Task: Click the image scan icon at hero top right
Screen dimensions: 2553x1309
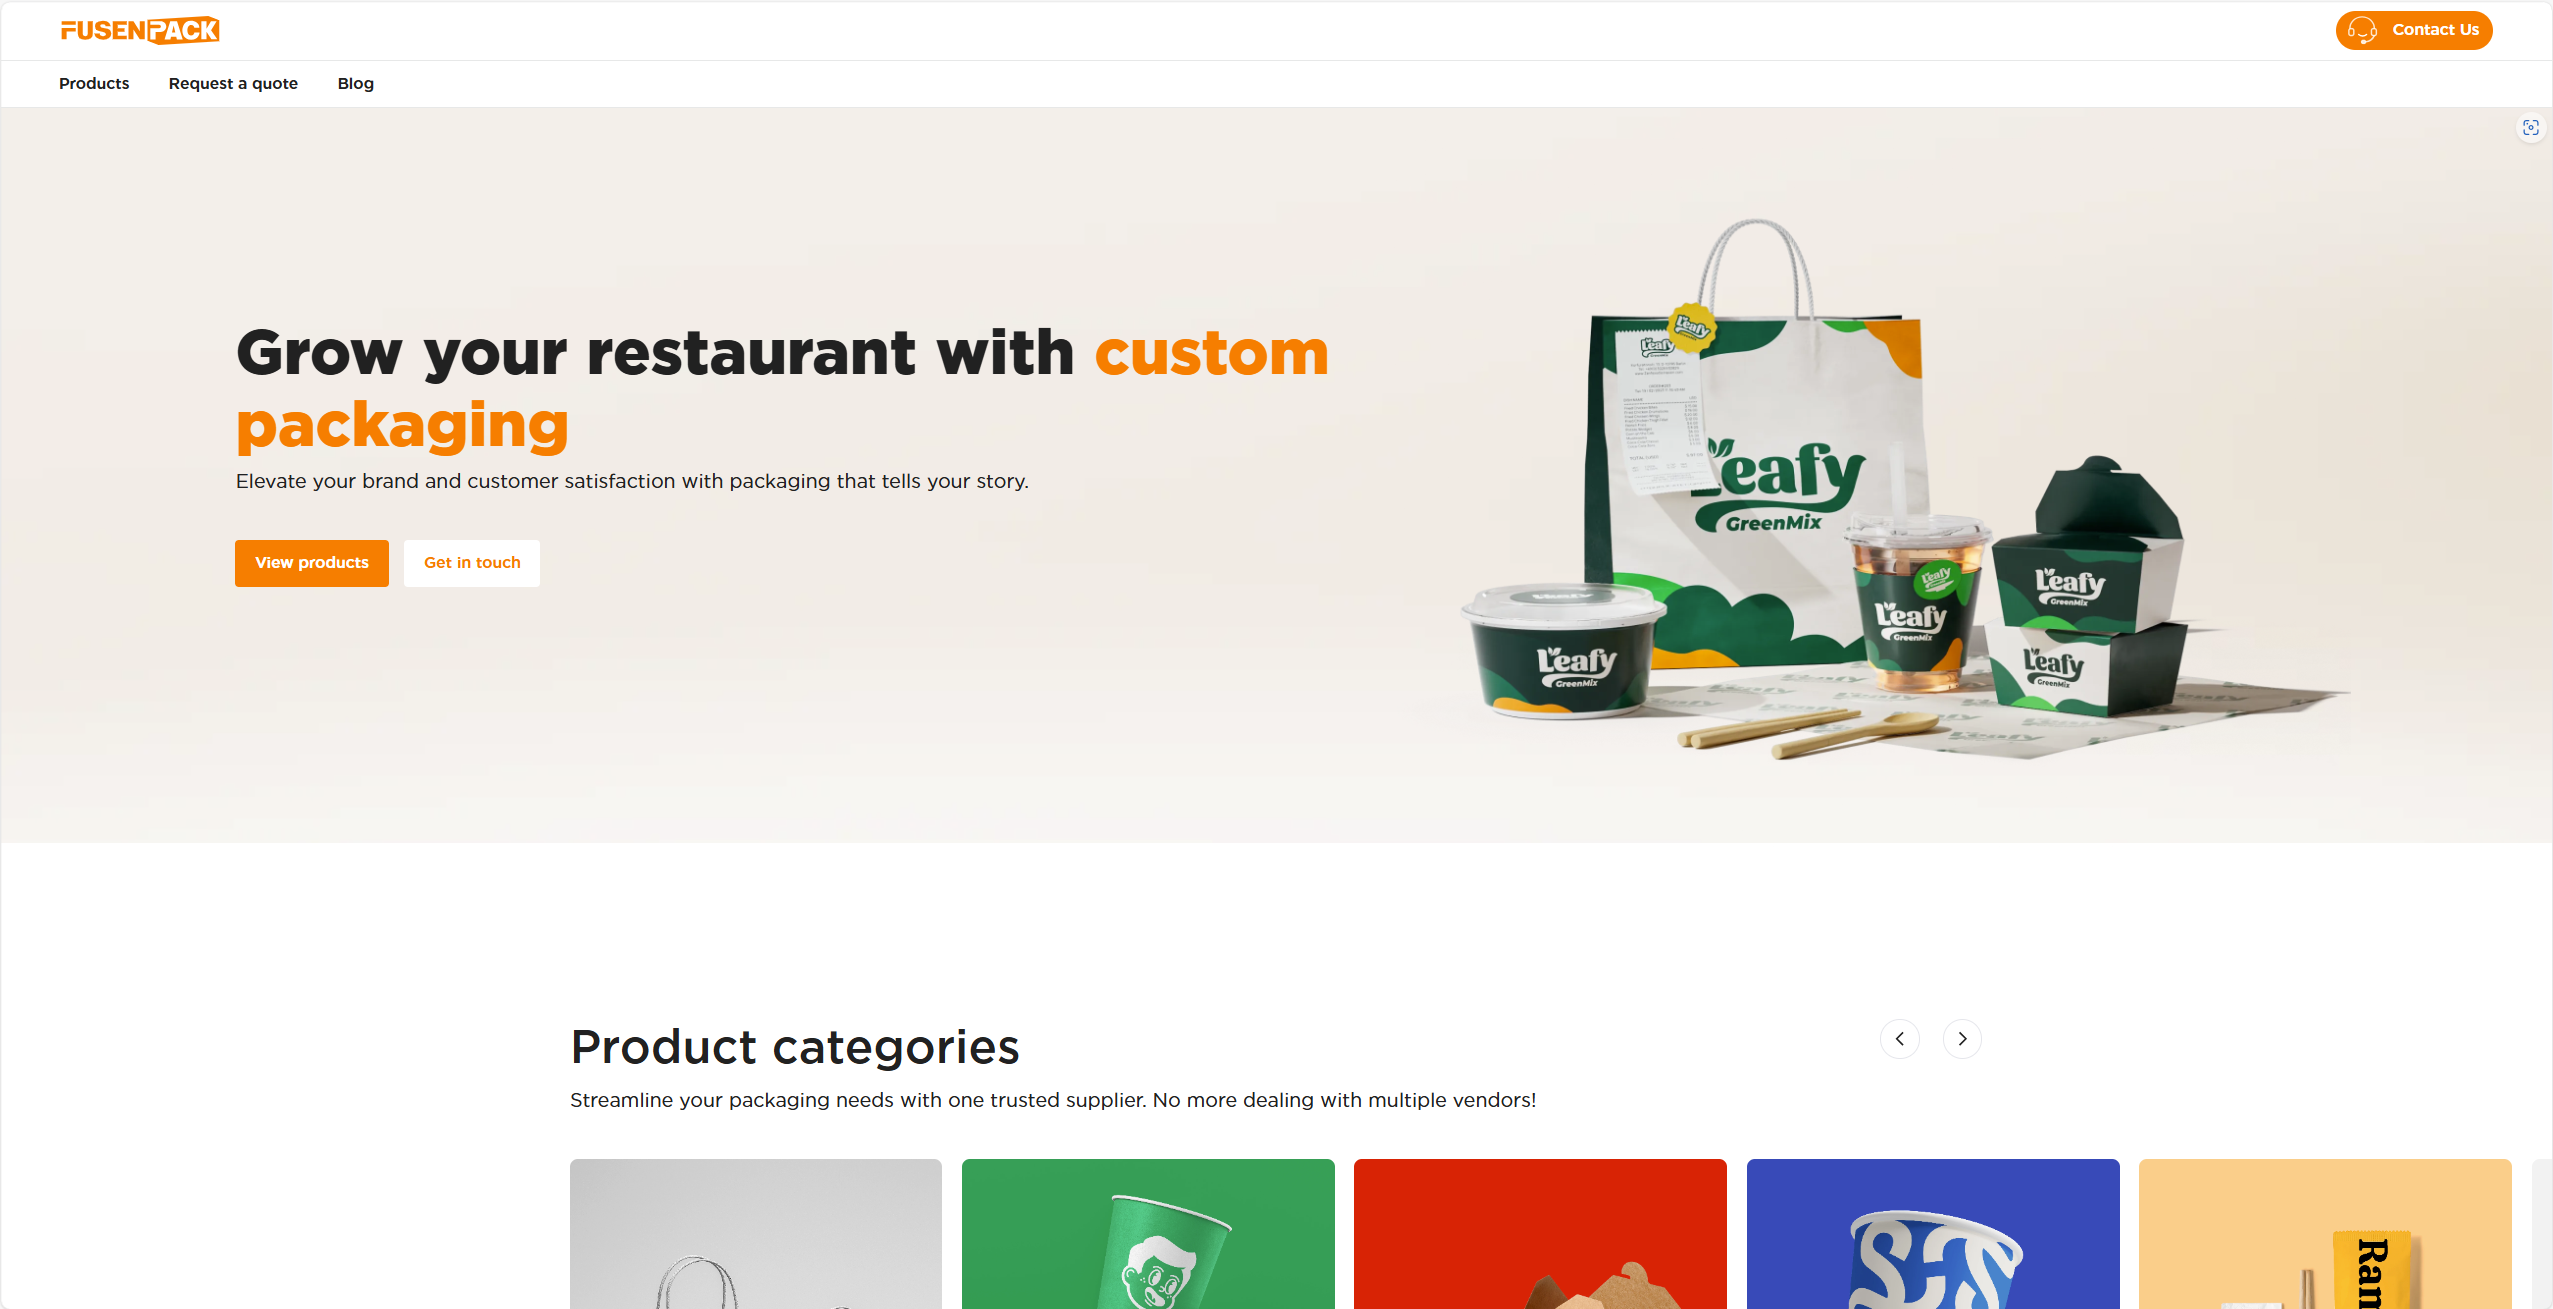Action: [2531, 128]
